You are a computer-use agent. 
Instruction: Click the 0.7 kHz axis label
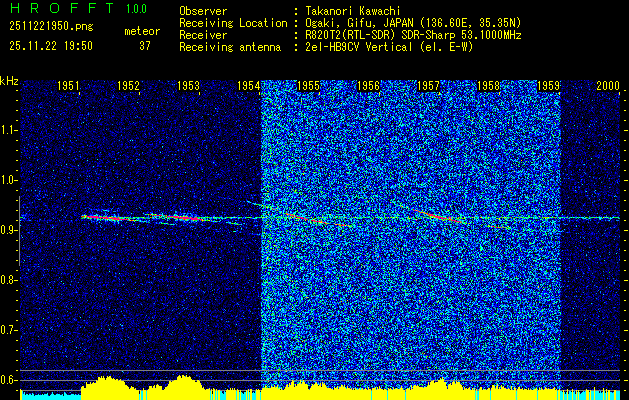tap(8, 330)
